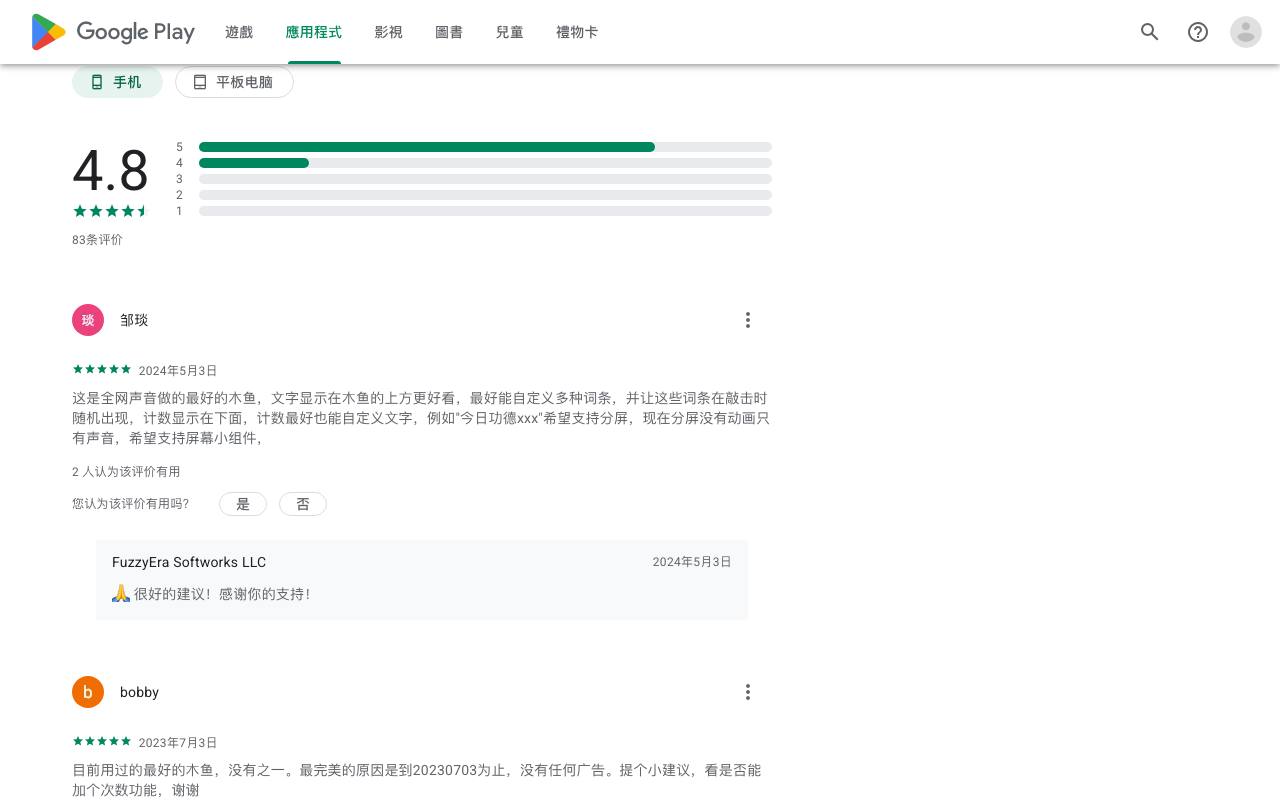Click the review date 2024年5月3日 under 邹琰

coord(177,370)
